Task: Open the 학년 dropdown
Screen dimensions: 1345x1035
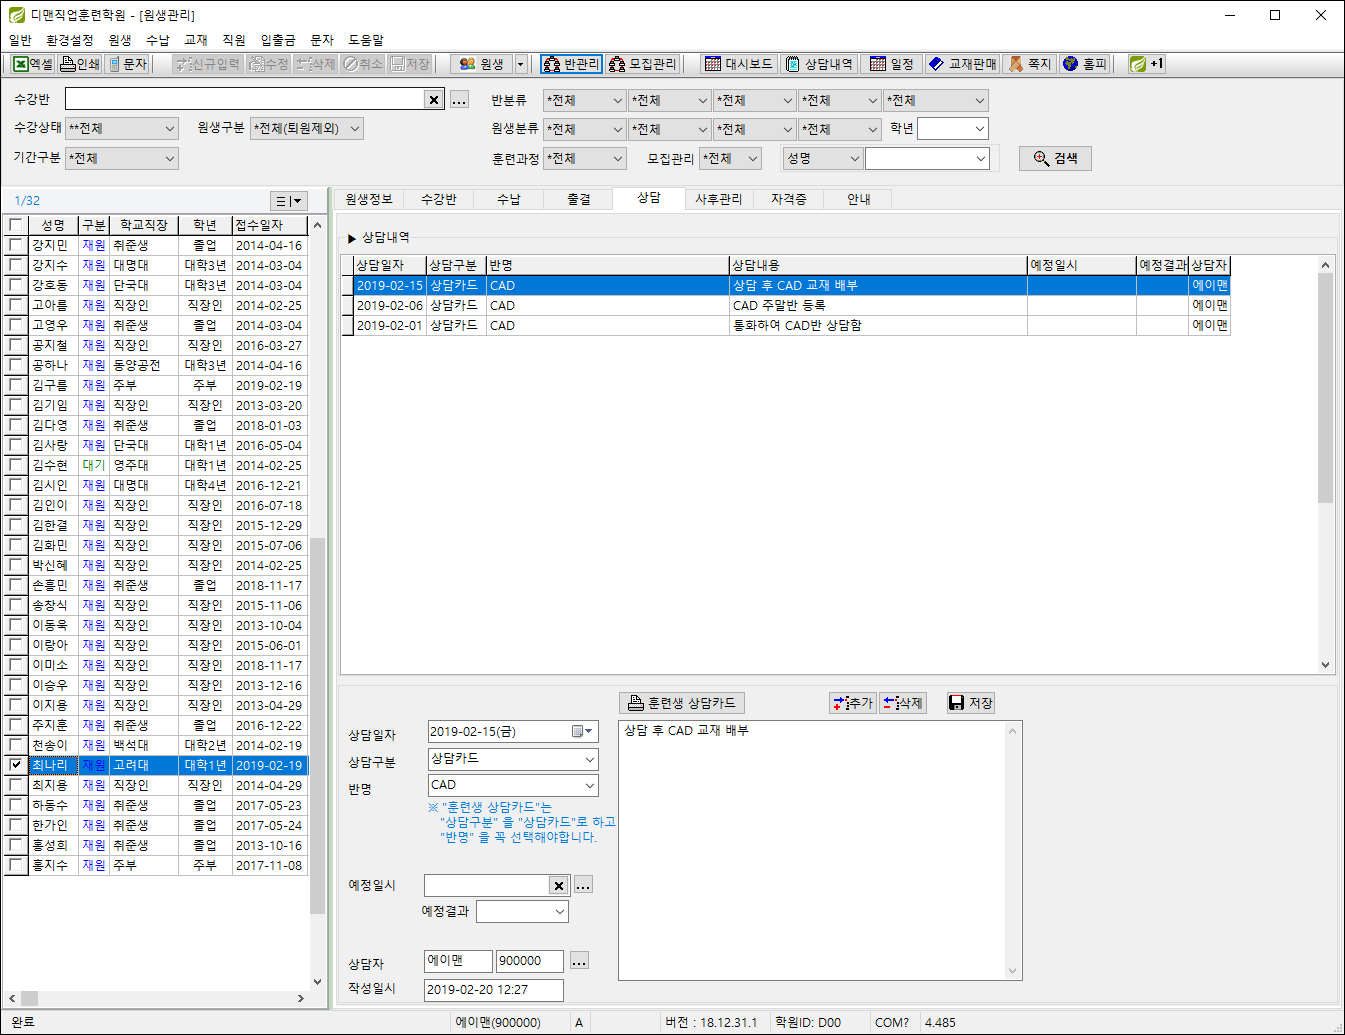Action: pos(953,128)
